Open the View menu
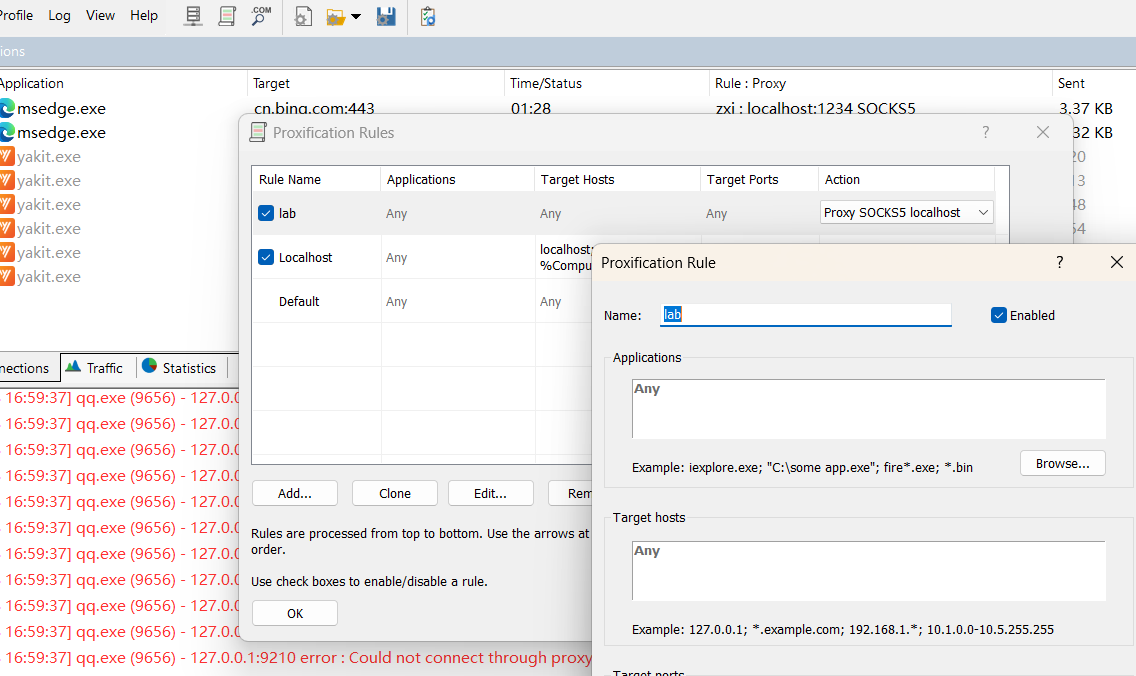This screenshot has width=1136, height=676. pyautogui.click(x=100, y=15)
